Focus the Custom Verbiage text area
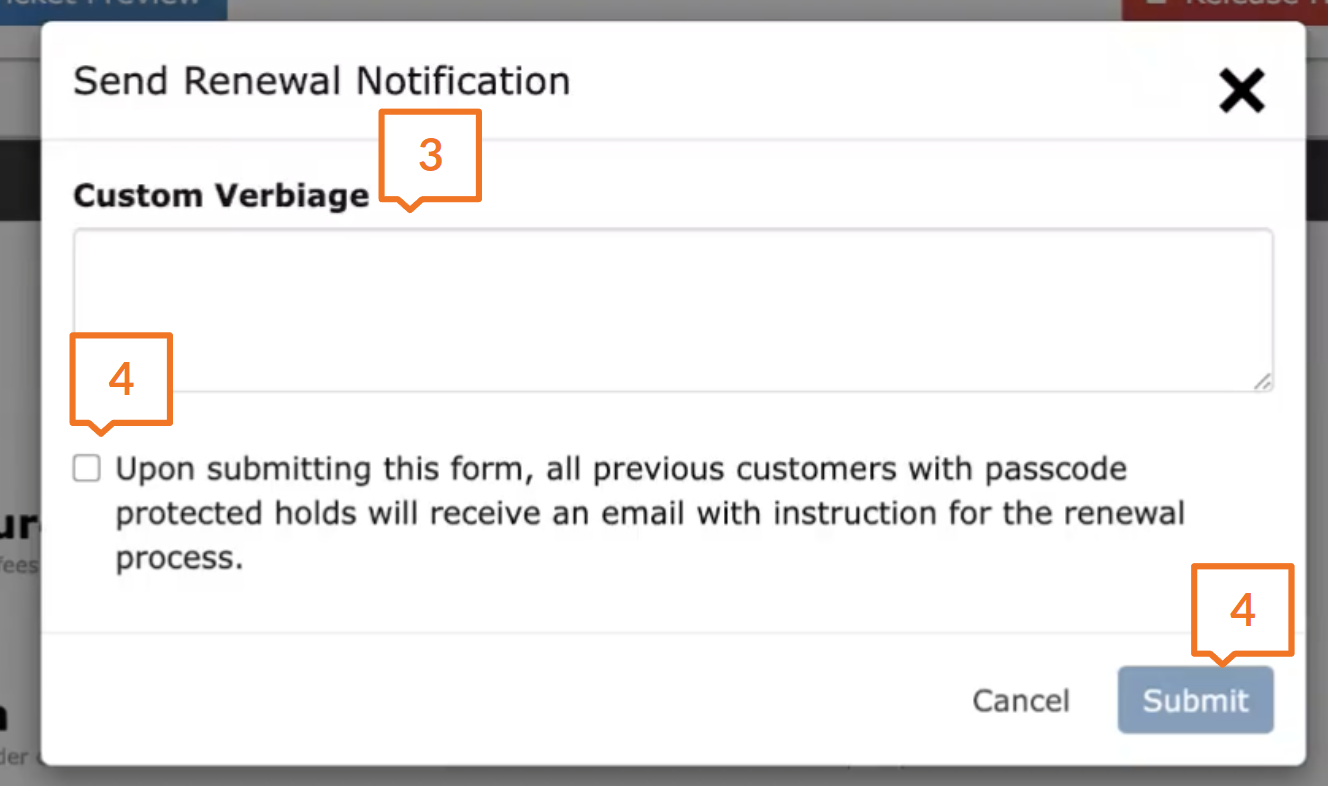The image size is (1328, 786). 672,310
